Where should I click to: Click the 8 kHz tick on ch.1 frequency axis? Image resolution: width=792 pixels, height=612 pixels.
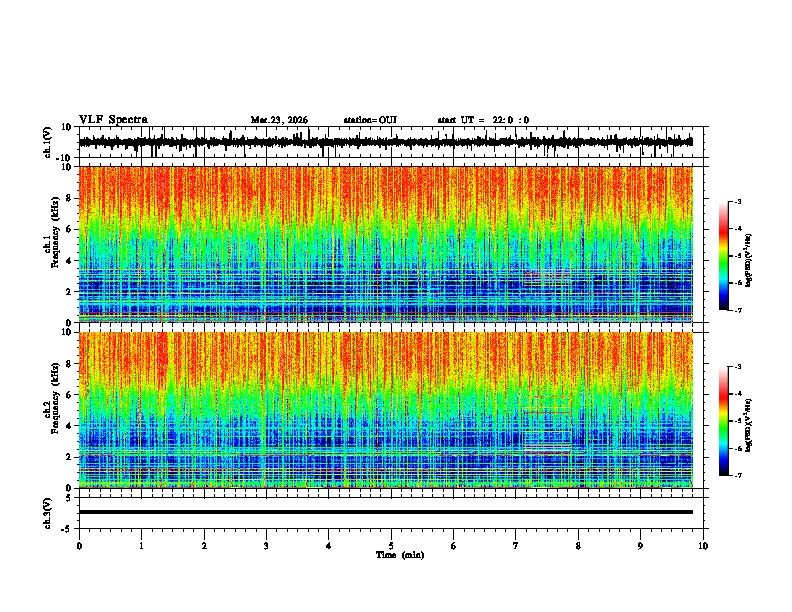point(69,198)
